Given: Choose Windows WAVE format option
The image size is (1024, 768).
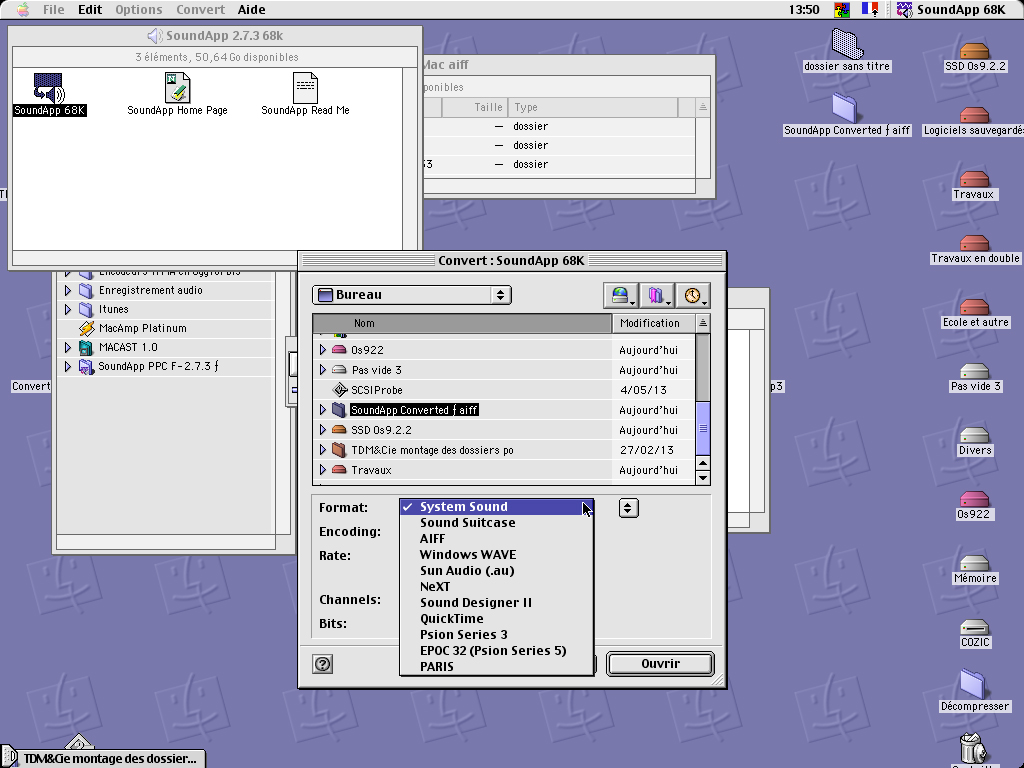Looking at the screenshot, I should tap(467, 555).
